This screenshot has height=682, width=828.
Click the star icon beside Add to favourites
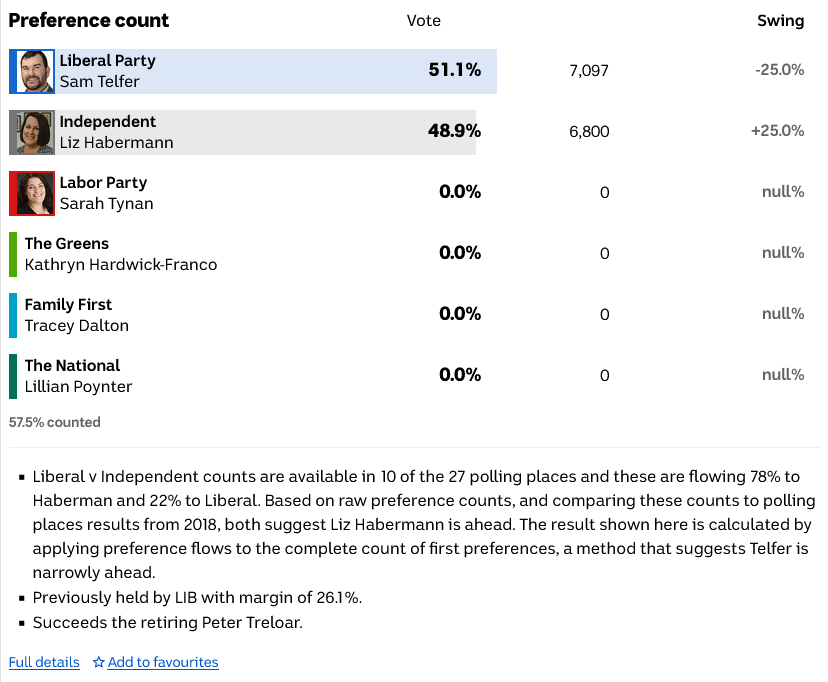[99, 662]
